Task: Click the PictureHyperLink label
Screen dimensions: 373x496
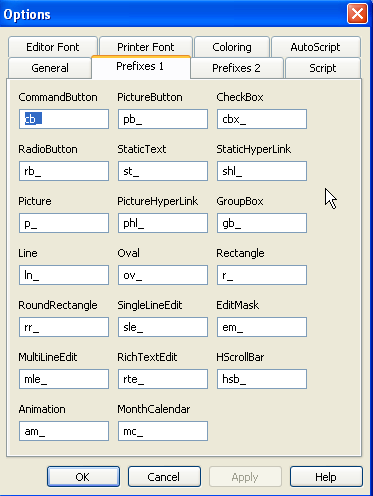Action: 158,201
